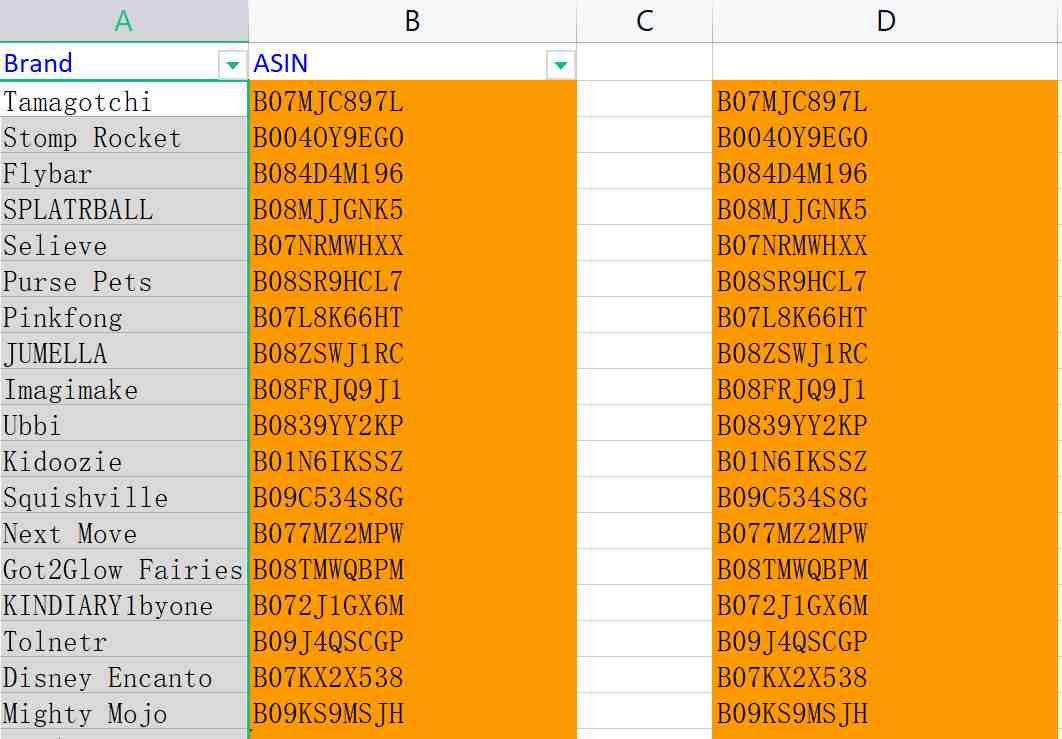Select the SPLATRBALL cell
Viewport: 1062px width, 739px height.
[x=124, y=209]
